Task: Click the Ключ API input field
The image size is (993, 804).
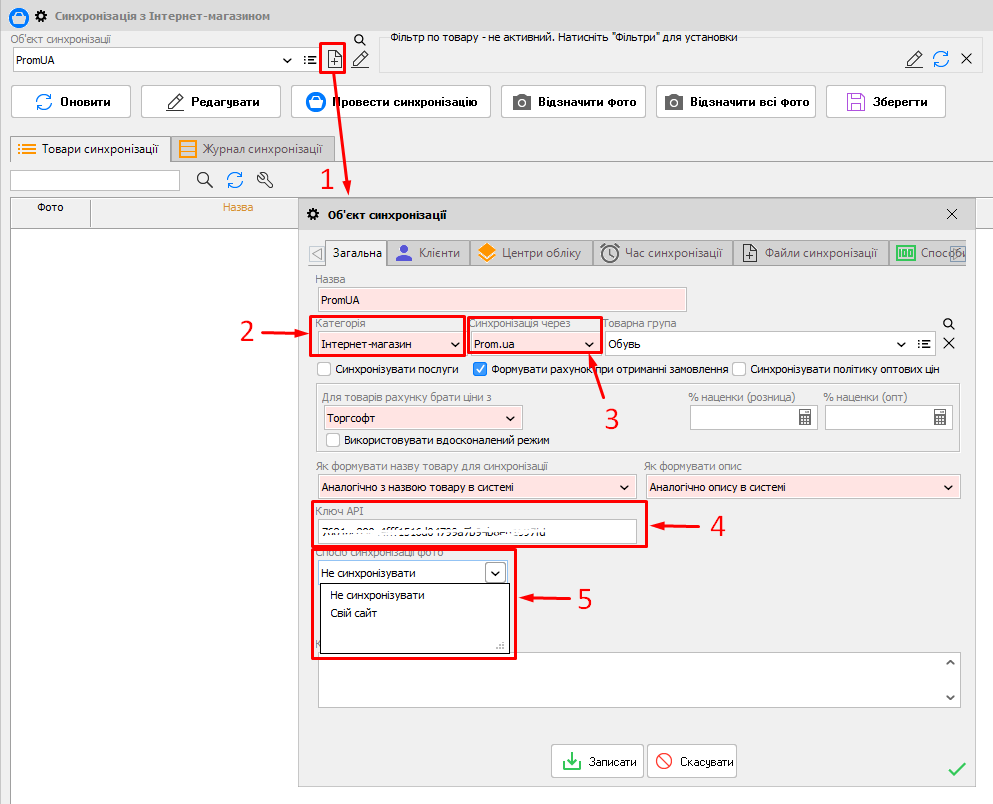Action: [477, 531]
